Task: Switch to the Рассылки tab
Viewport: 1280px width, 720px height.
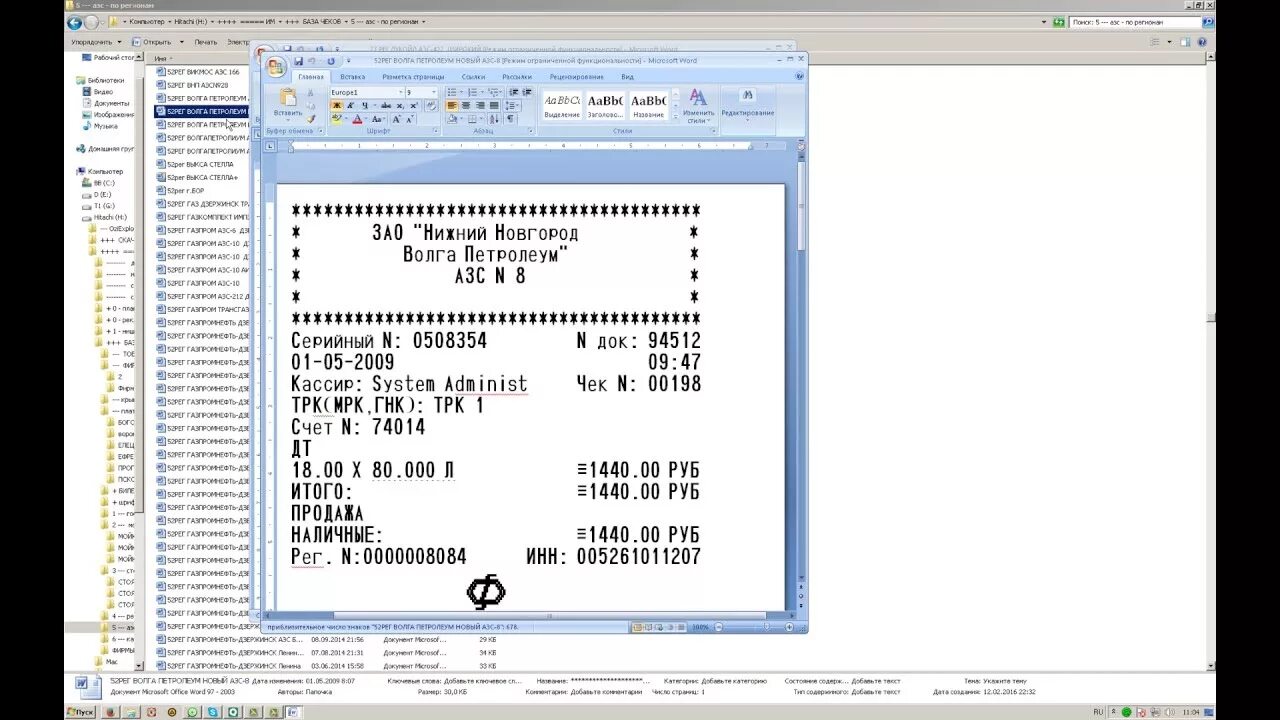Action: (x=517, y=76)
